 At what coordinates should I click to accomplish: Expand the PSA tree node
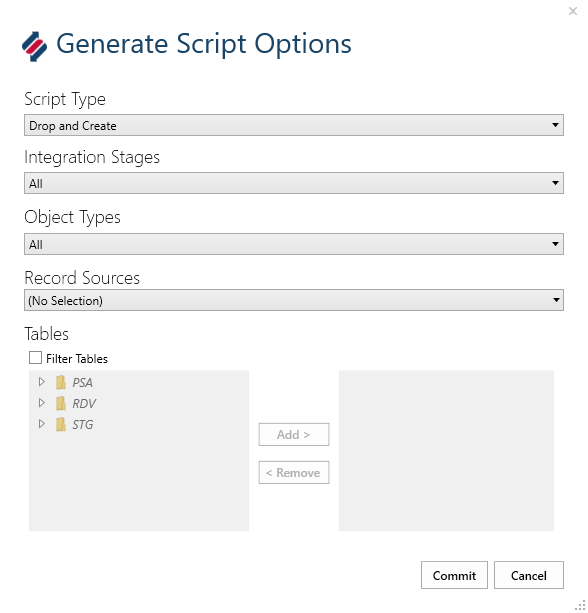[x=41, y=382]
